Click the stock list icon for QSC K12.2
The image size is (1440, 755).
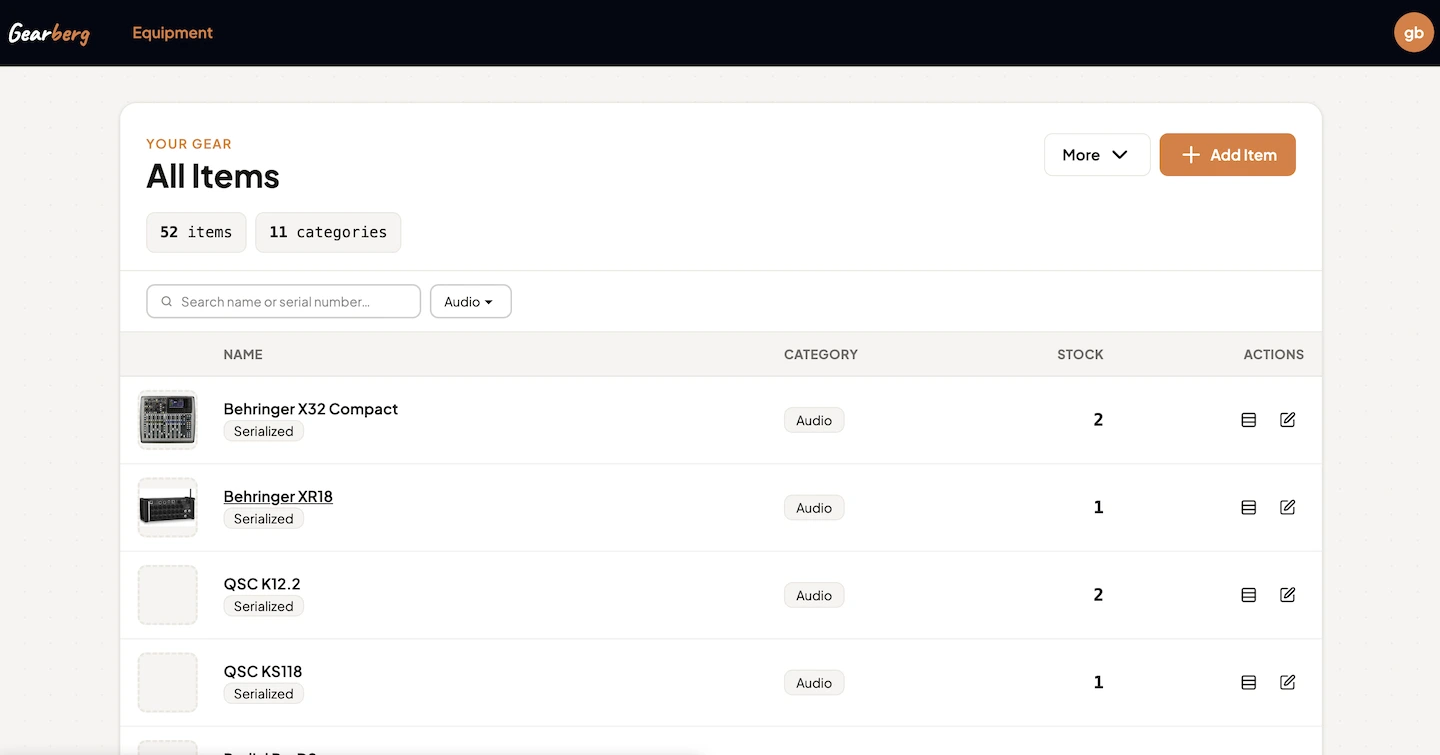(x=1248, y=595)
